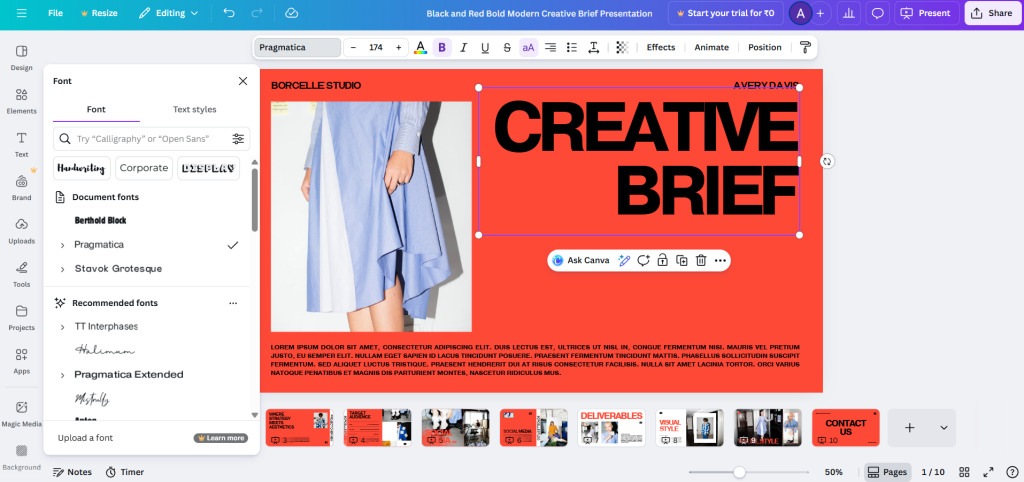Open line spacing options

(x=594, y=47)
